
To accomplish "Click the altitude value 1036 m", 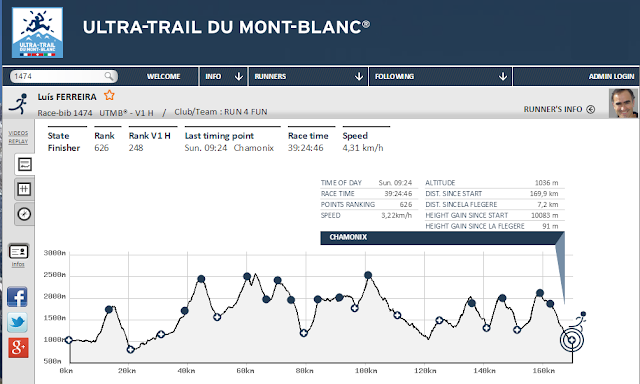I will [x=546, y=183].
